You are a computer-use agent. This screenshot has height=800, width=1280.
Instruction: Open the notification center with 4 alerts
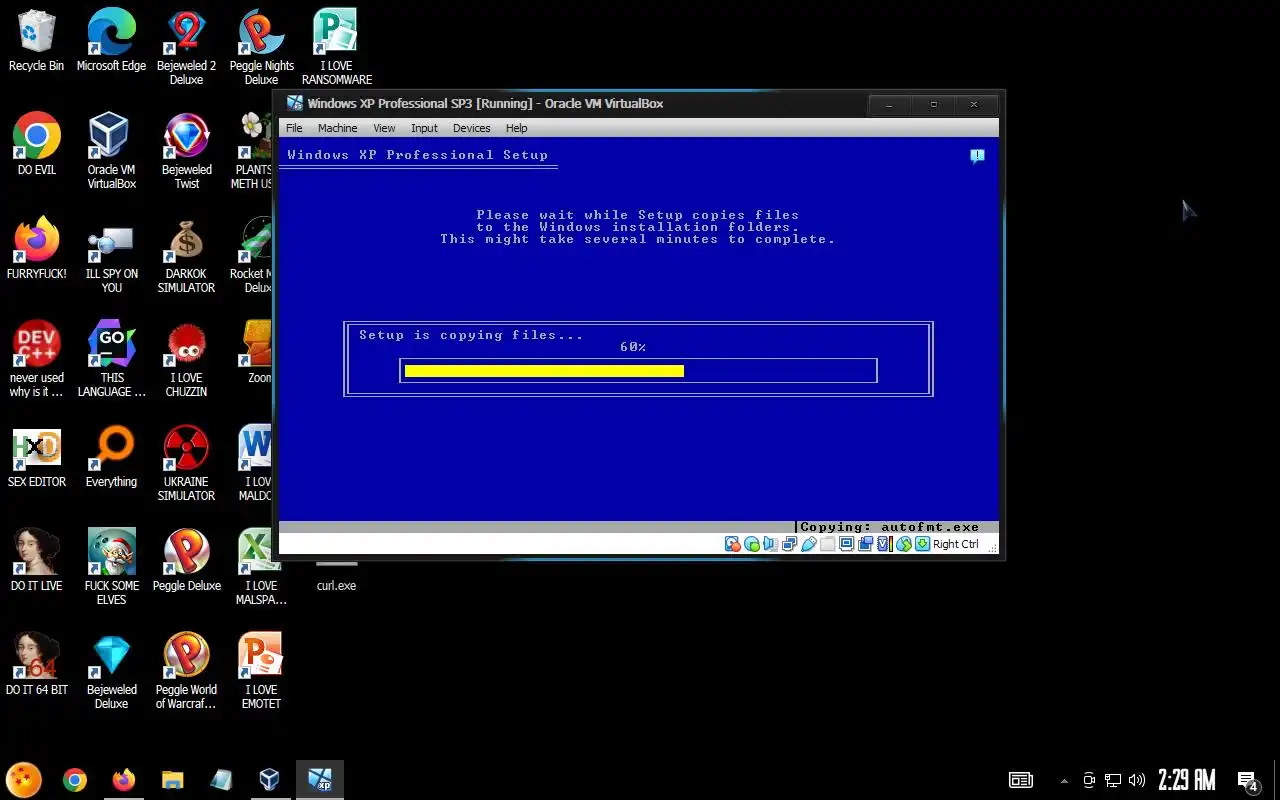pos(1248,781)
